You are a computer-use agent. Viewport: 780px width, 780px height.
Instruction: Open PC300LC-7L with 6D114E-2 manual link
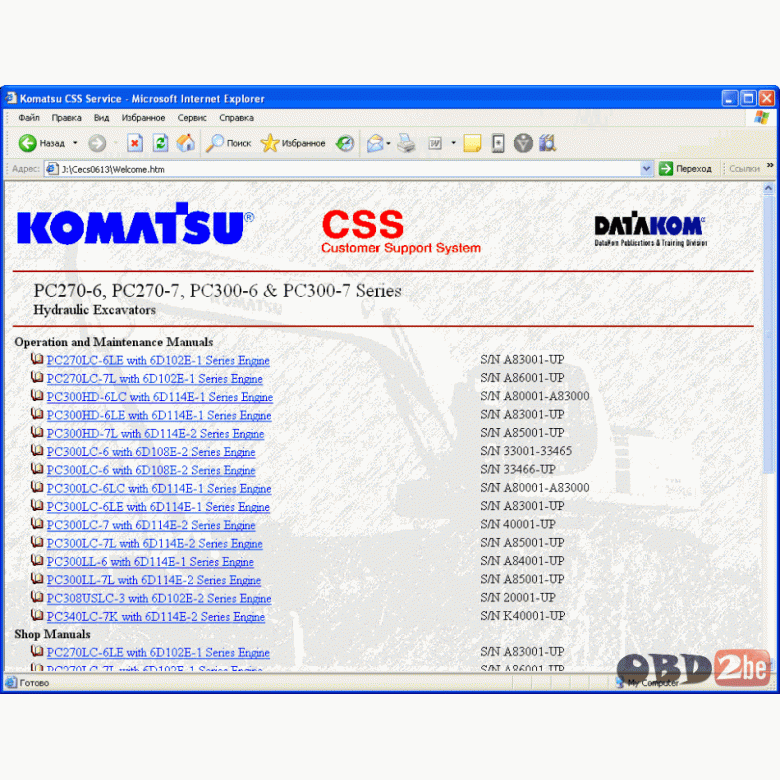tap(155, 544)
